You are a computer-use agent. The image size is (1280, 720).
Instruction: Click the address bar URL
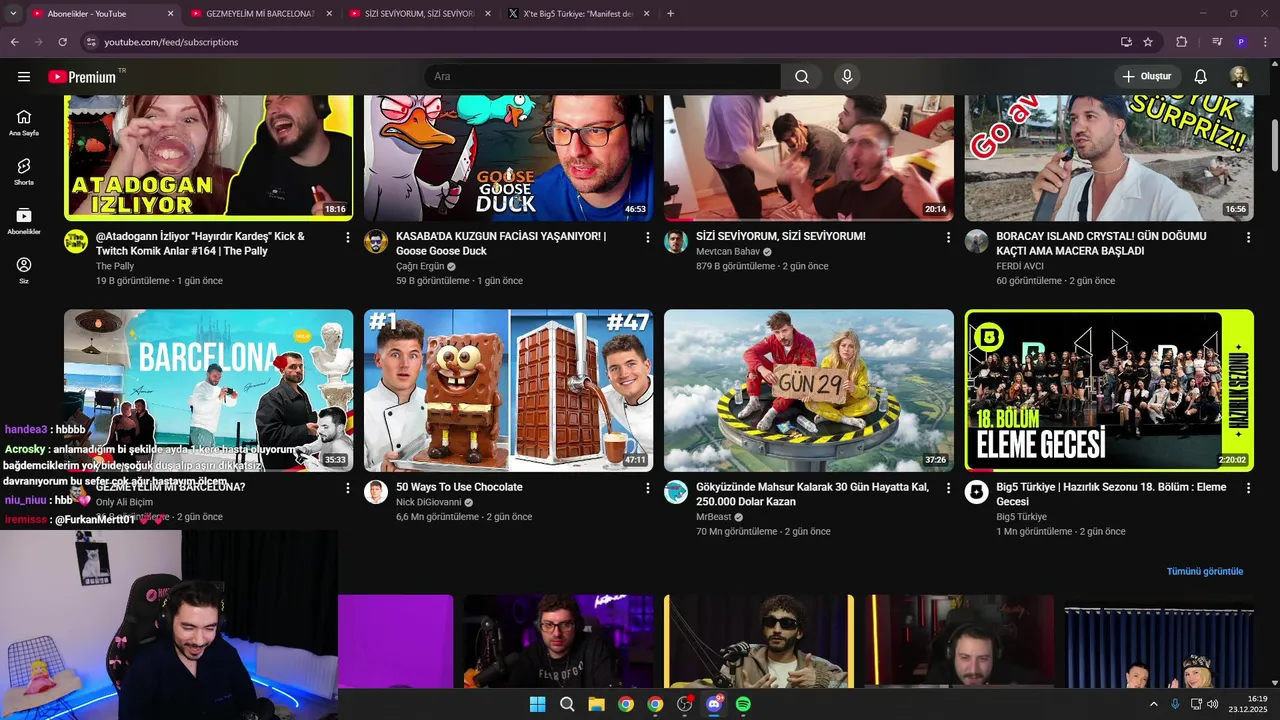tap(171, 42)
